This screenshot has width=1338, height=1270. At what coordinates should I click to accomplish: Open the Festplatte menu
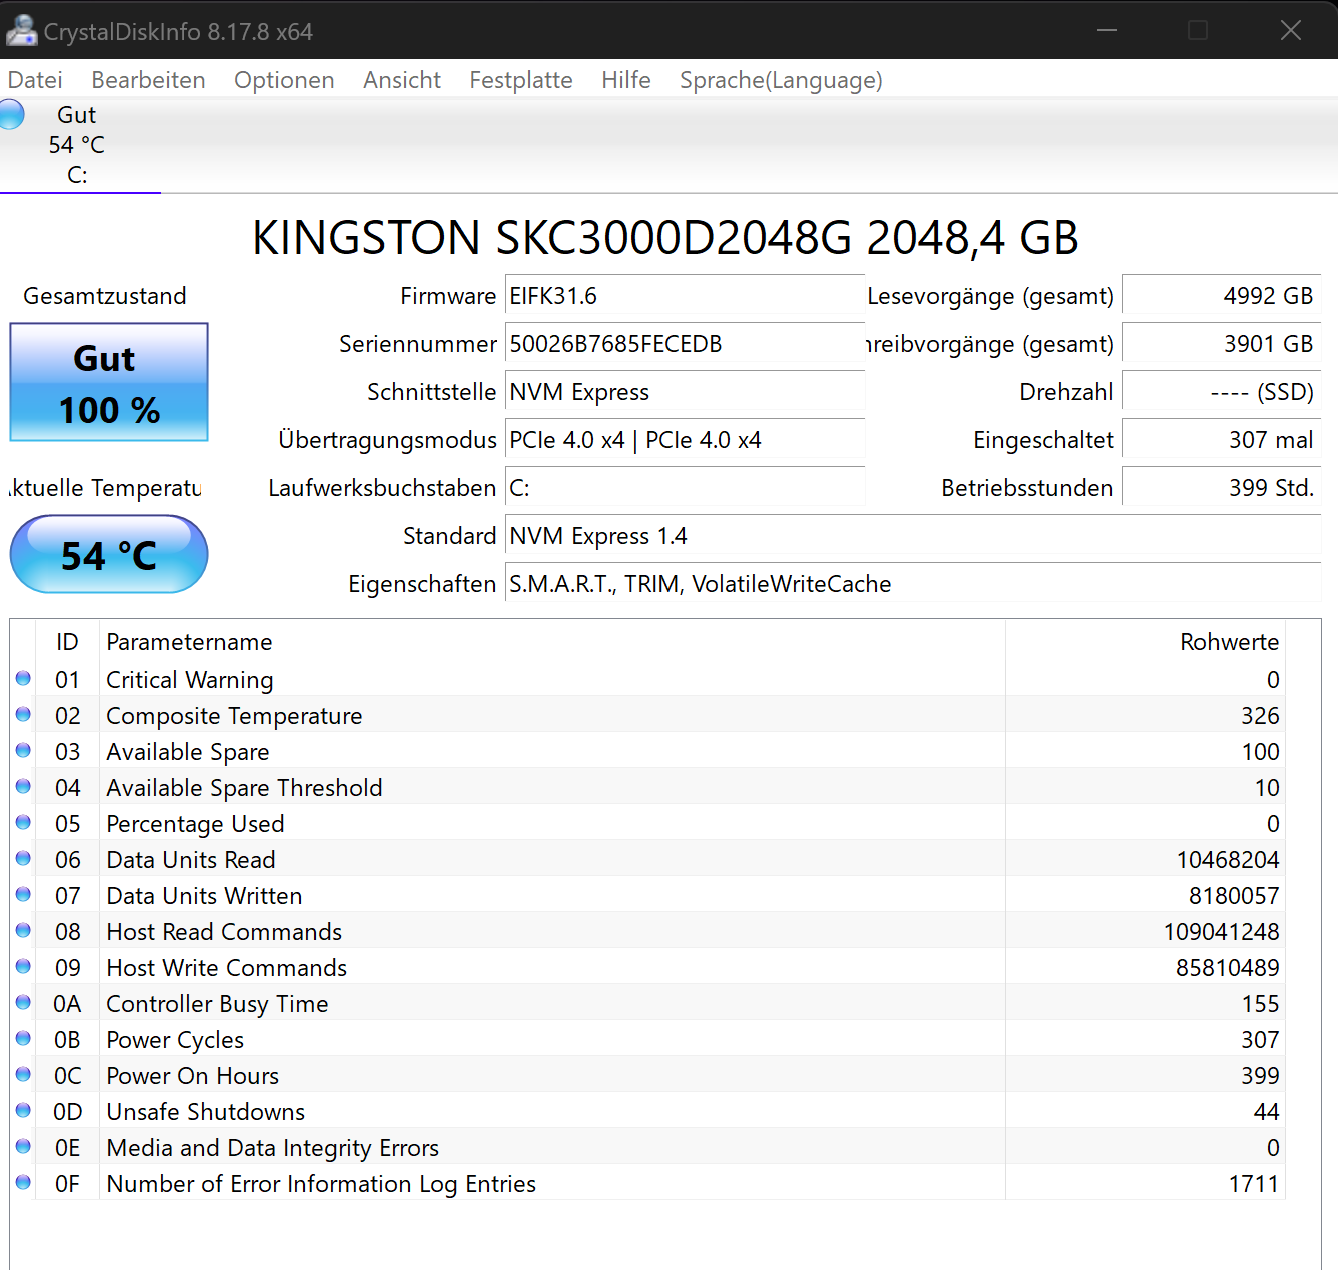520,80
